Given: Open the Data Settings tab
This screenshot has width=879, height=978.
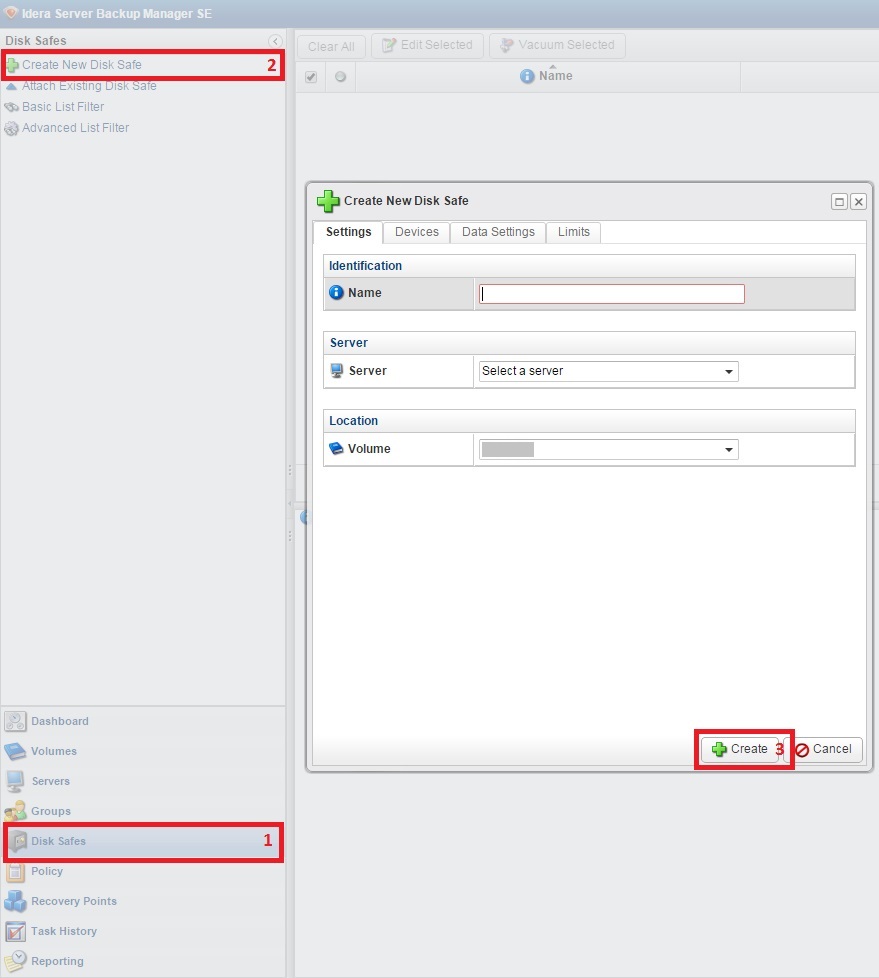Looking at the screenshot, I should (x=498, y=232).
